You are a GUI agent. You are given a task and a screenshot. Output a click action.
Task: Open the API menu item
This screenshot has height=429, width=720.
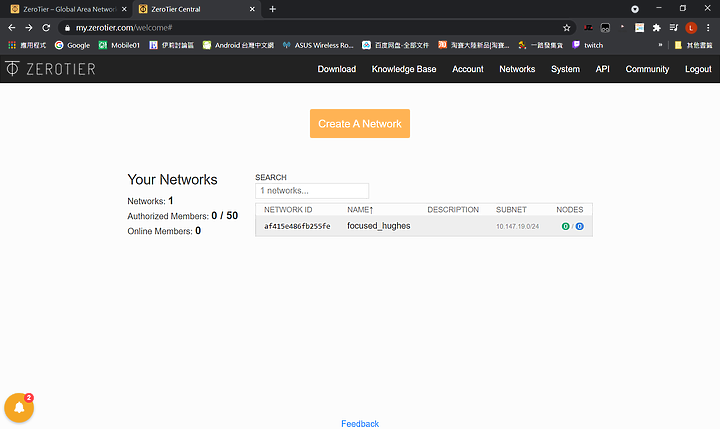point(602,69)
